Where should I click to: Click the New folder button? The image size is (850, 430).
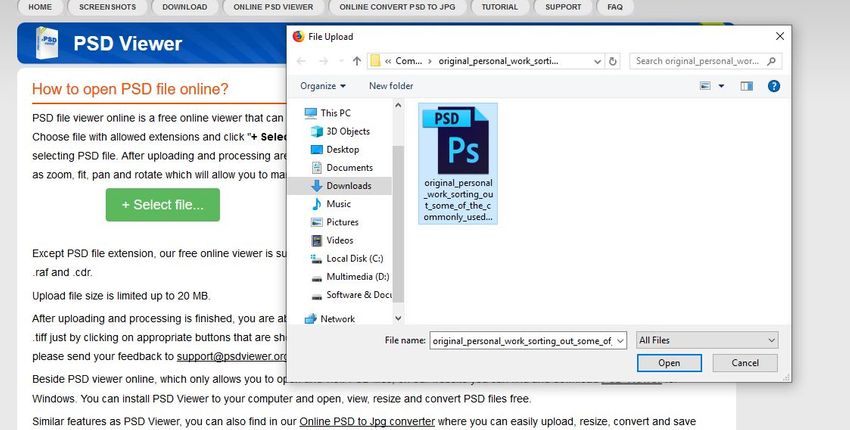[x=391, y=86]
